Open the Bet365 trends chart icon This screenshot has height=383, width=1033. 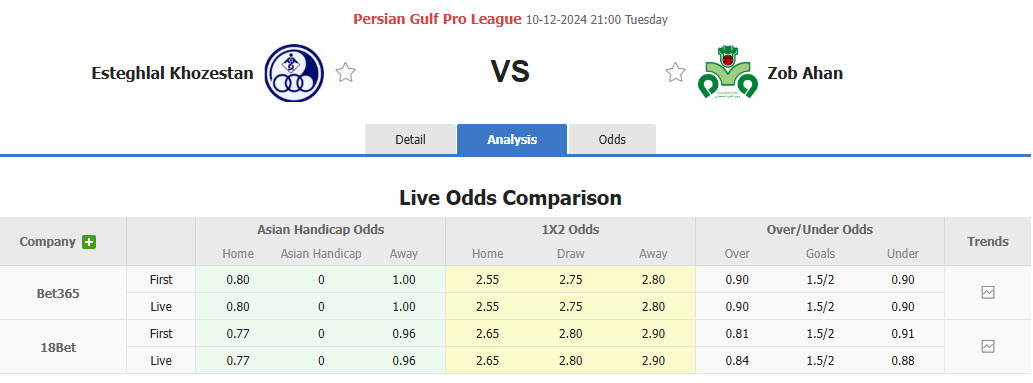[x=988, y=293]
